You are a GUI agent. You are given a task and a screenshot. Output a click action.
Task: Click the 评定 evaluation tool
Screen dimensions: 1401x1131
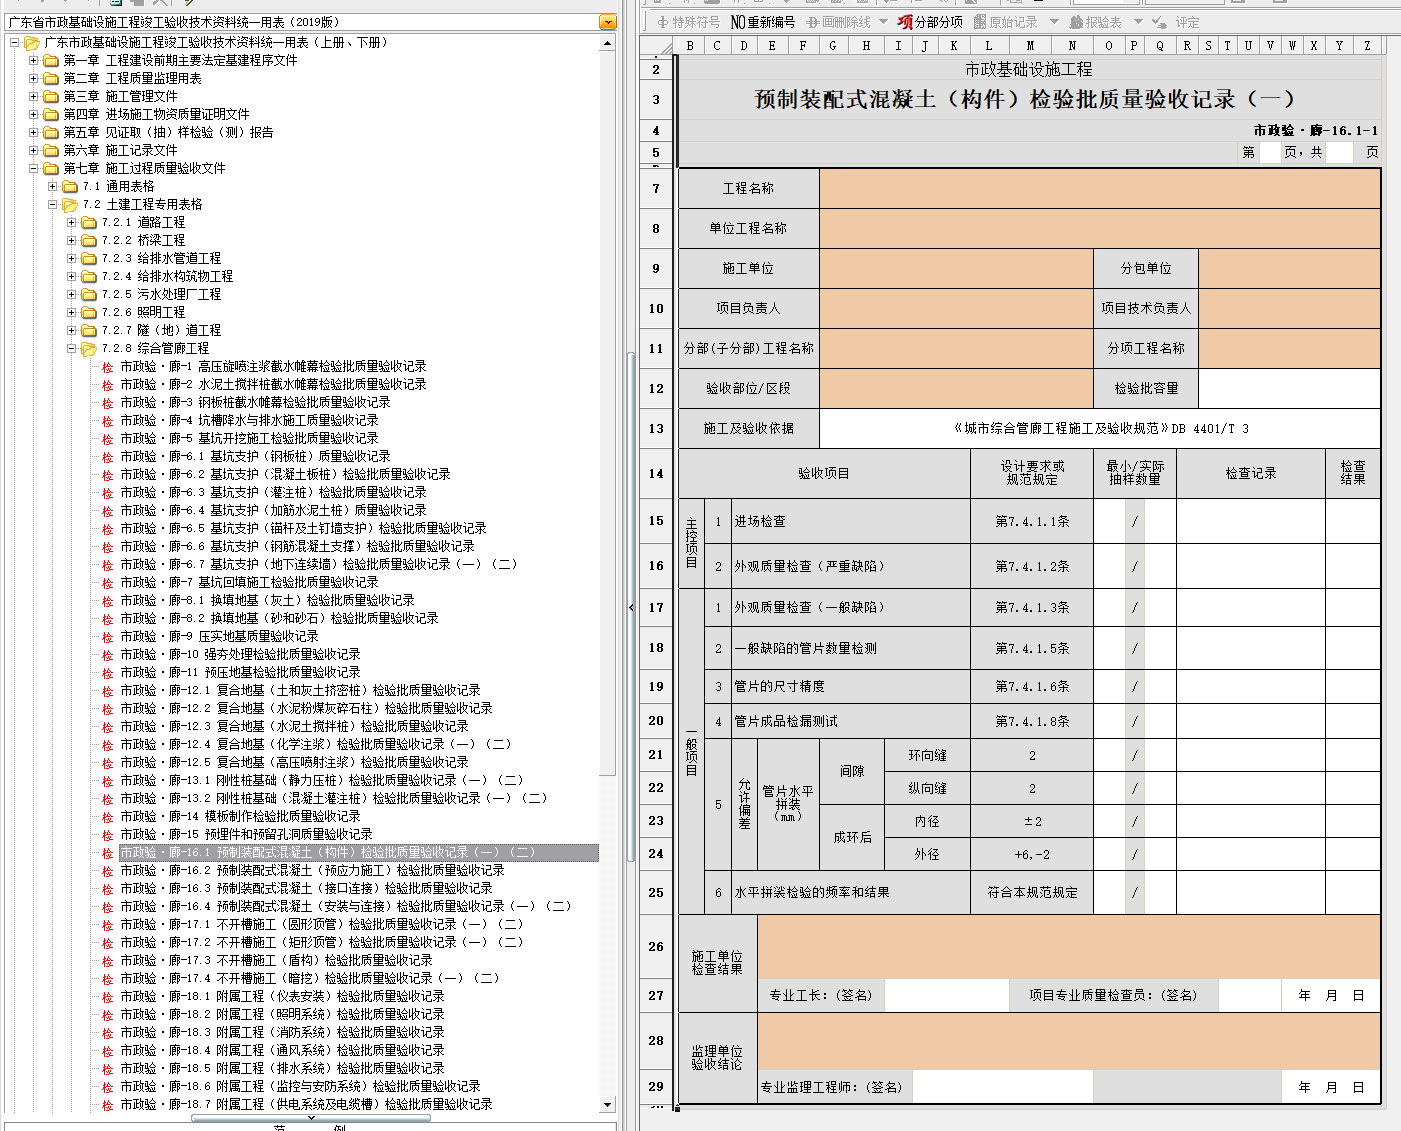(1176, 22)
